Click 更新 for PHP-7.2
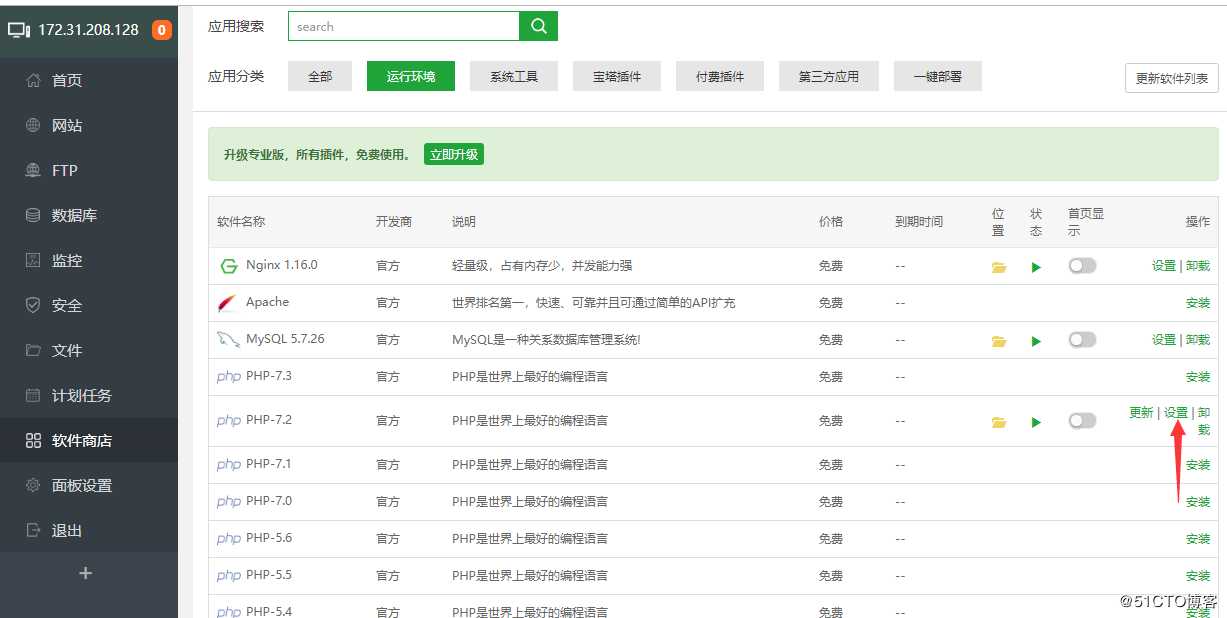 tap(1141, 412)
